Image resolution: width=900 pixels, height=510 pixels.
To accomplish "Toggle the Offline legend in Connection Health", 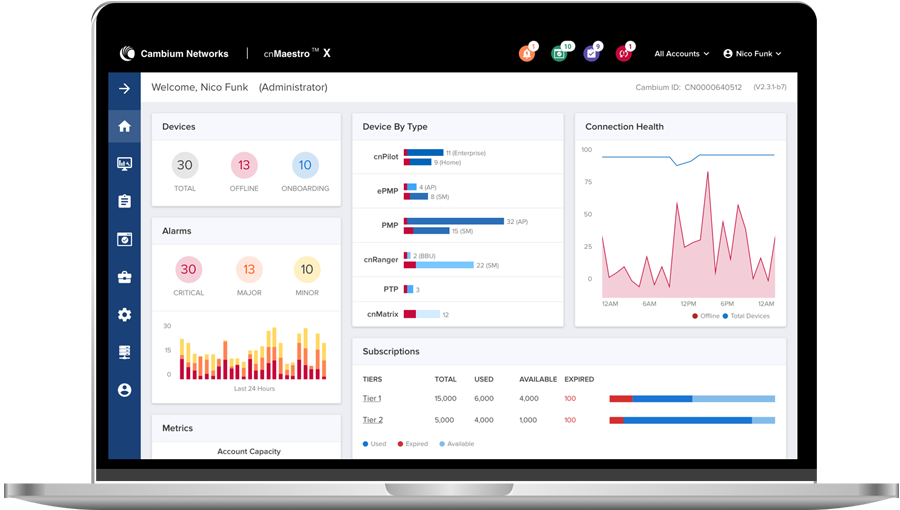I will tap(706, 316).
